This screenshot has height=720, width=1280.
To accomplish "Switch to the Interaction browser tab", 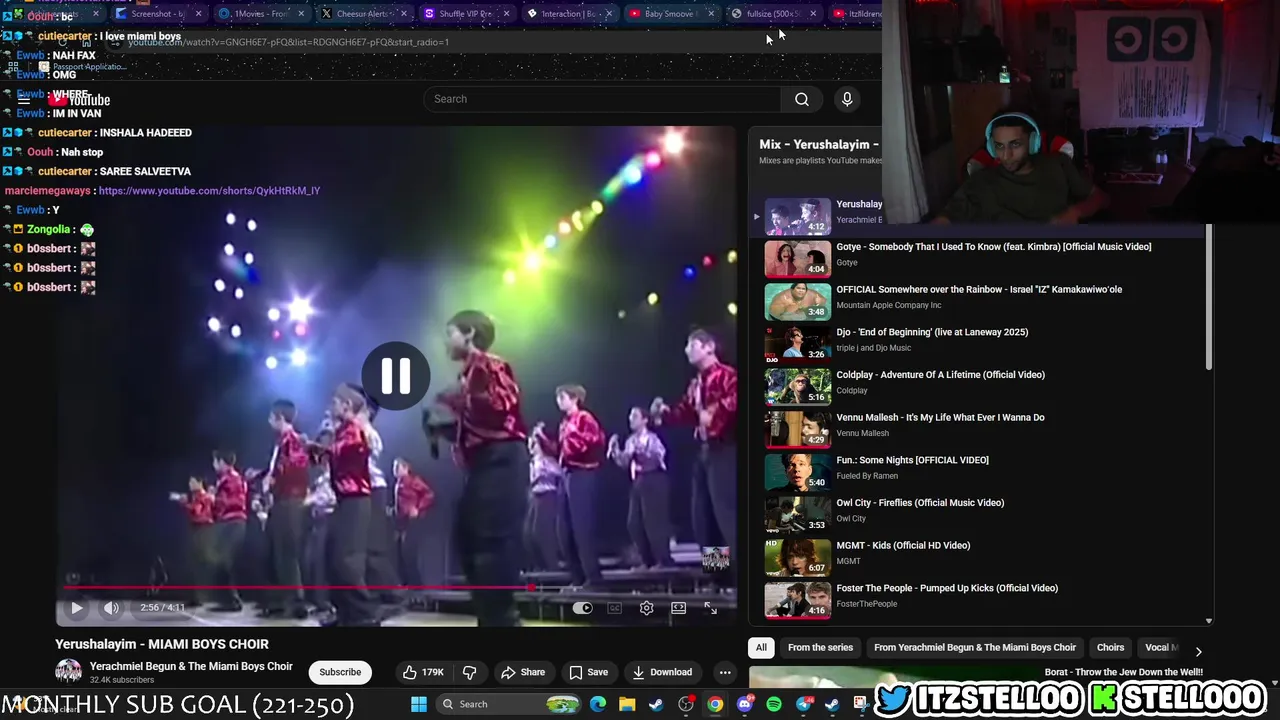I will click(568, 14).
